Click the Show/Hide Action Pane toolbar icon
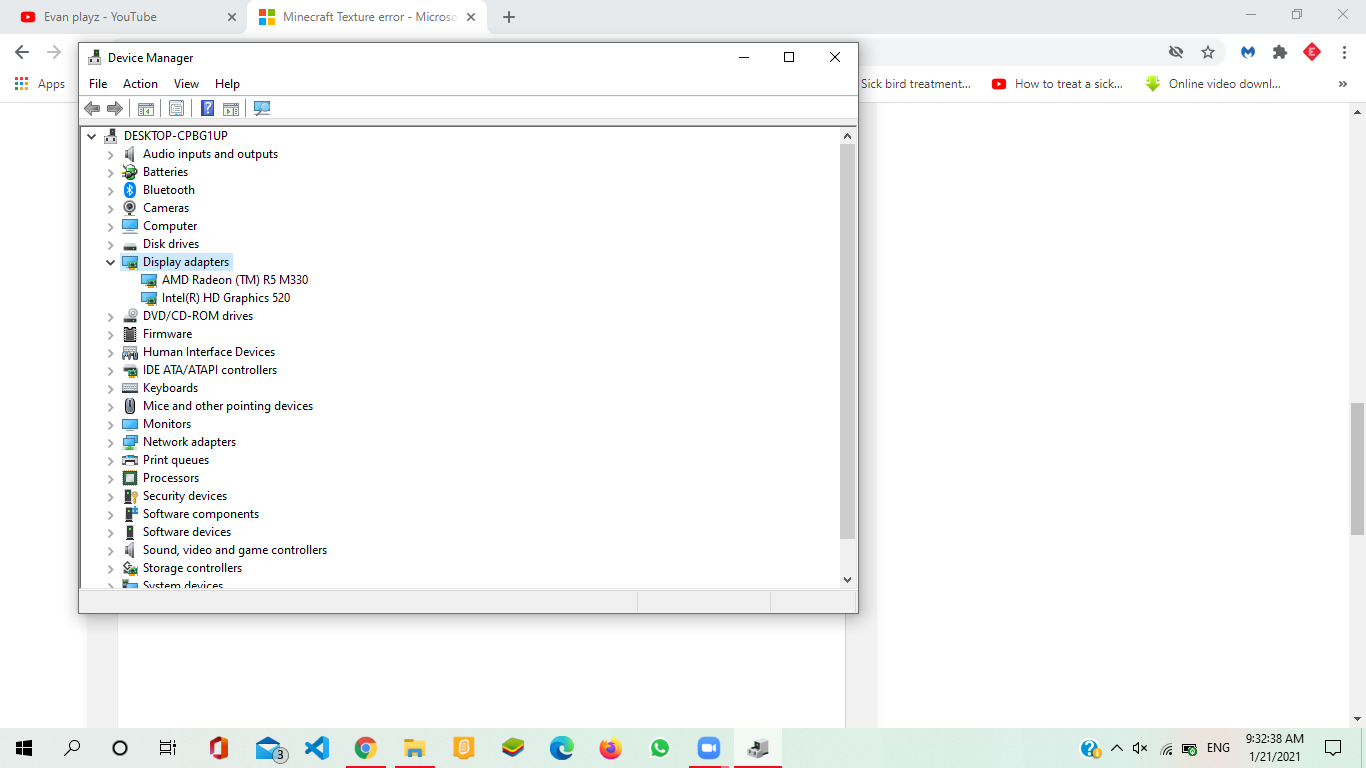1366x768 pixels. tap(231, 108)
